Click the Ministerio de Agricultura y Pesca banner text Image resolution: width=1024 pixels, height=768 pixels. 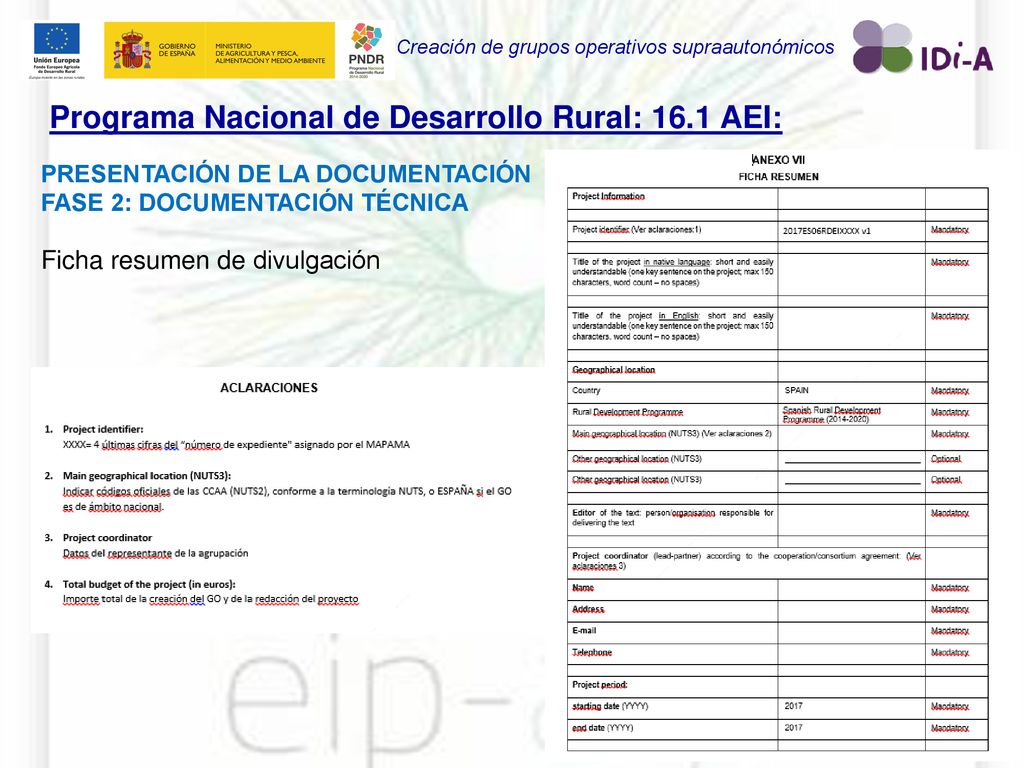pos(270,54)
